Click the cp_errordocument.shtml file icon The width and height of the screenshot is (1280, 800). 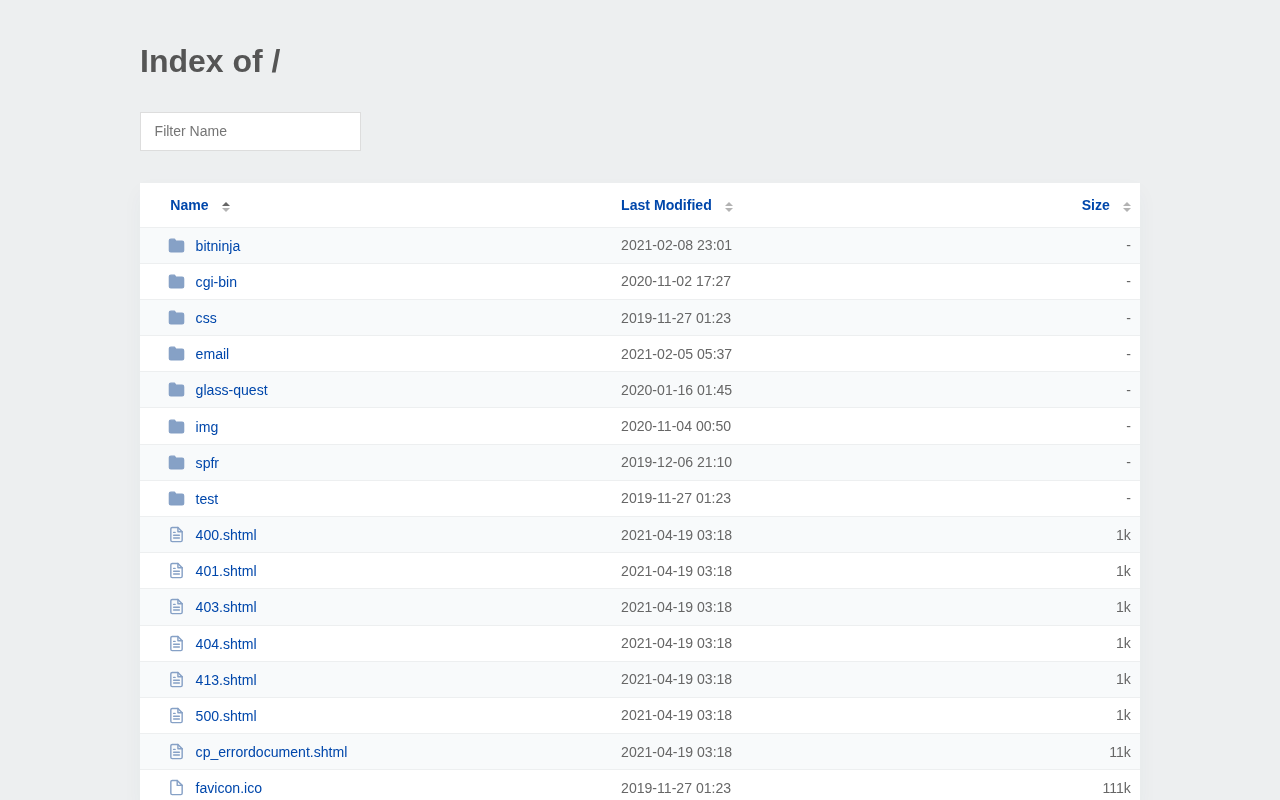(x=176, y=752)
